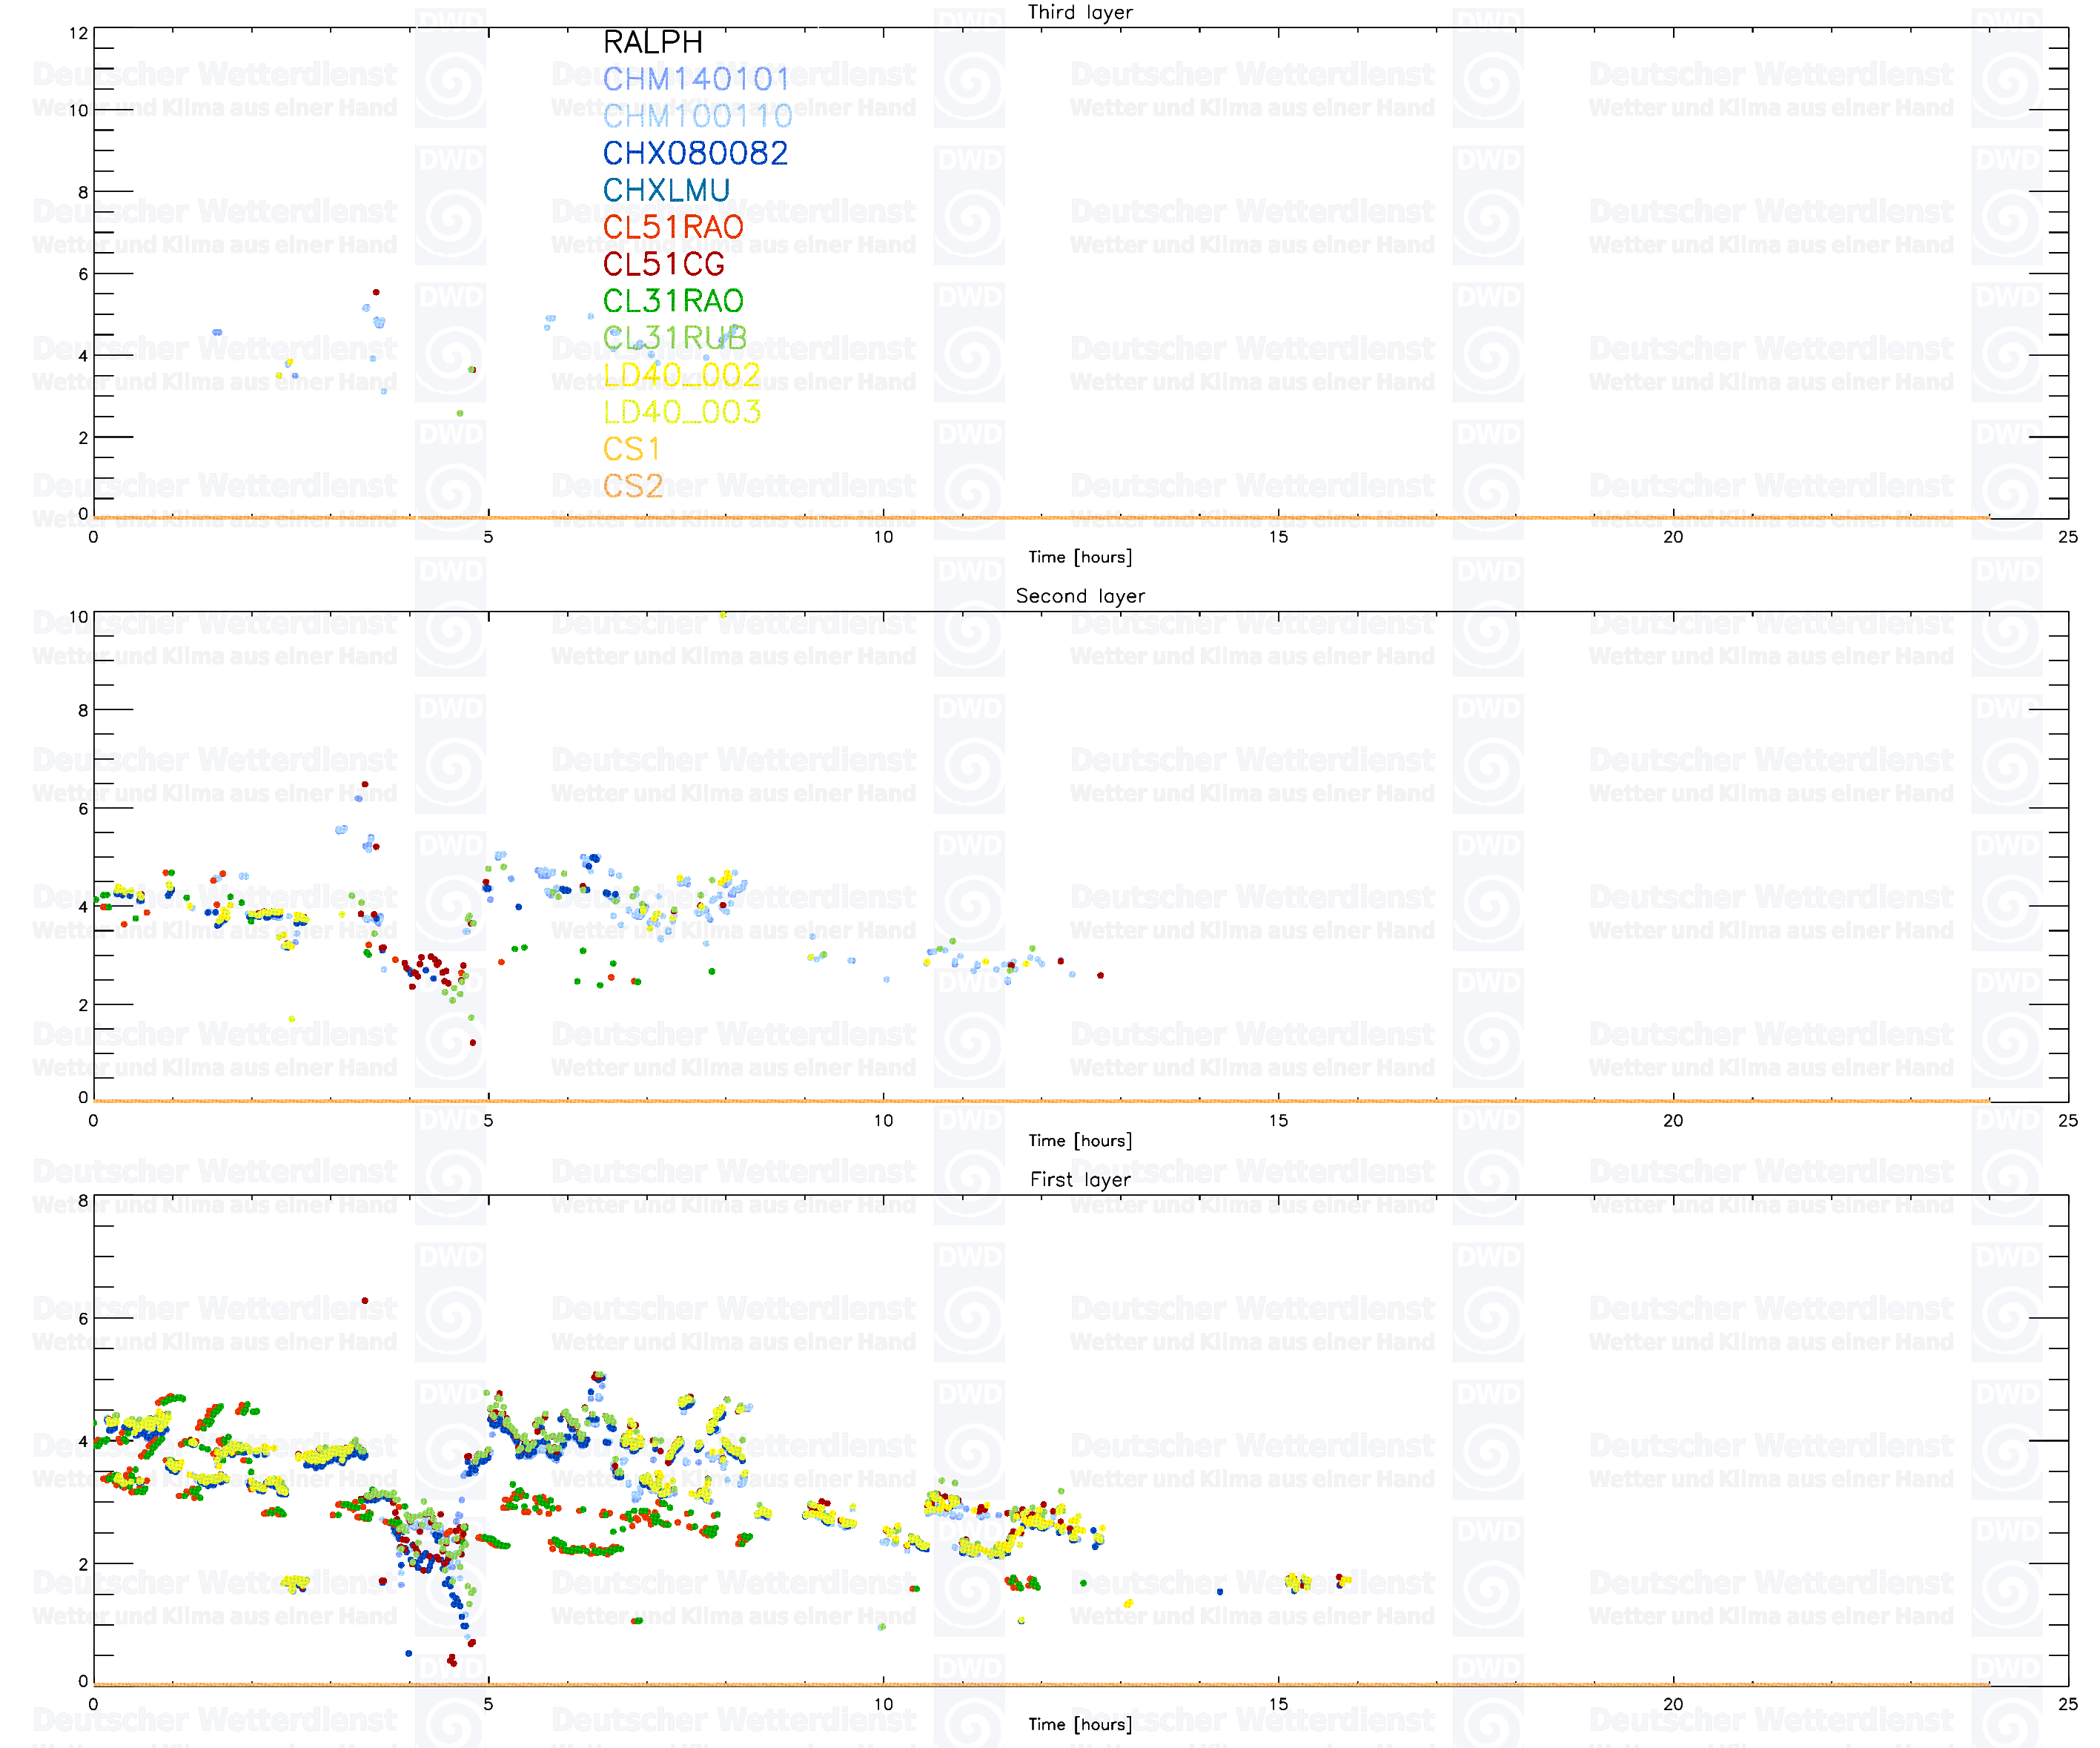Click the CL31RAO legend label
The height and width of the screenshot is (1748, 2100).
(673, 301)
